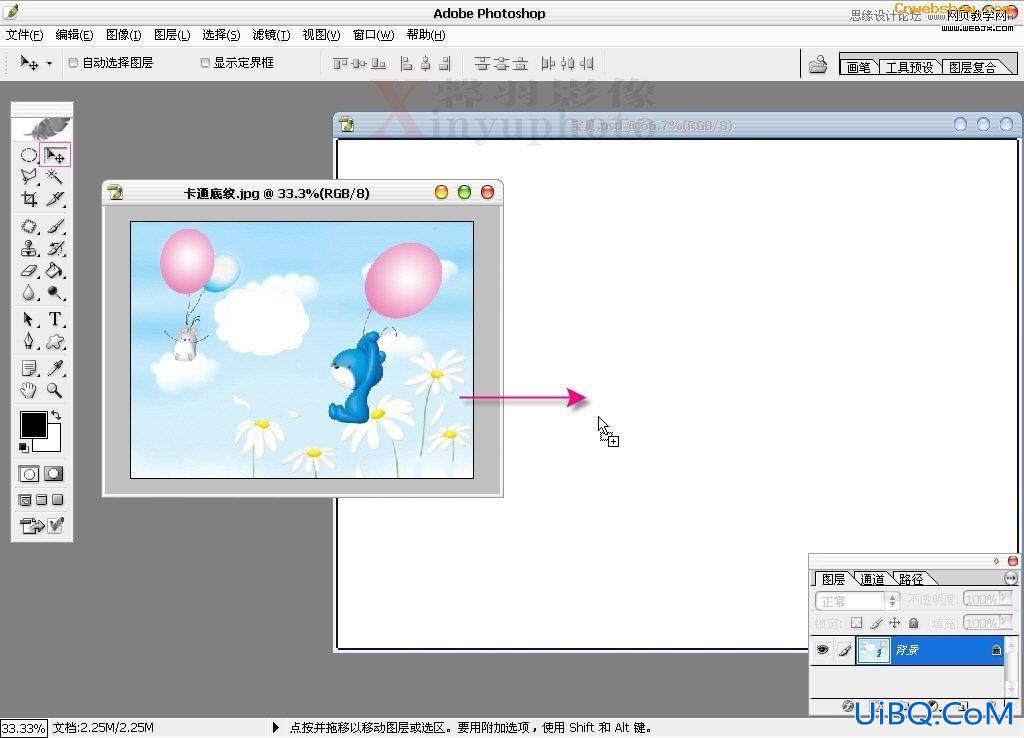Swap foreground and background colors
This screenshot has height=738, width=1024.
pyautogui.click(x=56, y=415)
